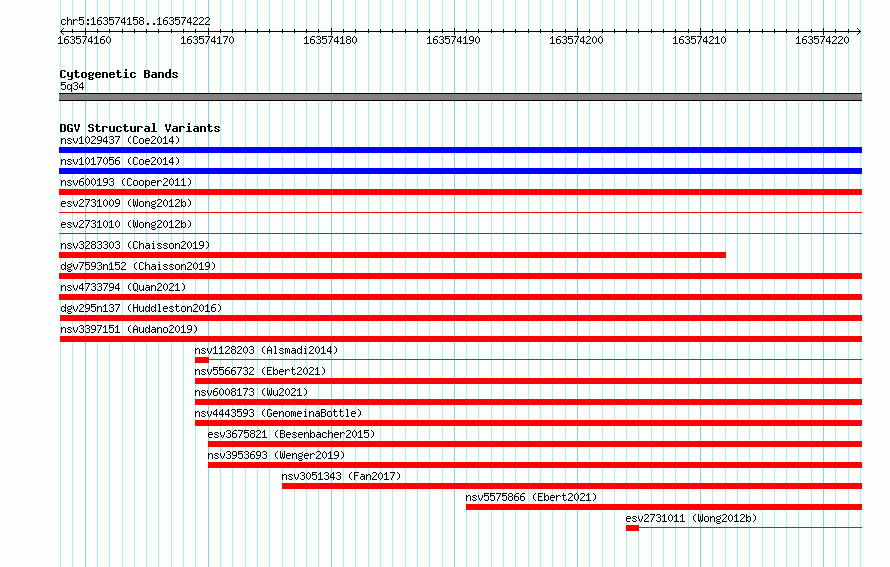Open nsv4443593 (GenomeinaBottle) label
890x567 pixels.
[278, 413]
